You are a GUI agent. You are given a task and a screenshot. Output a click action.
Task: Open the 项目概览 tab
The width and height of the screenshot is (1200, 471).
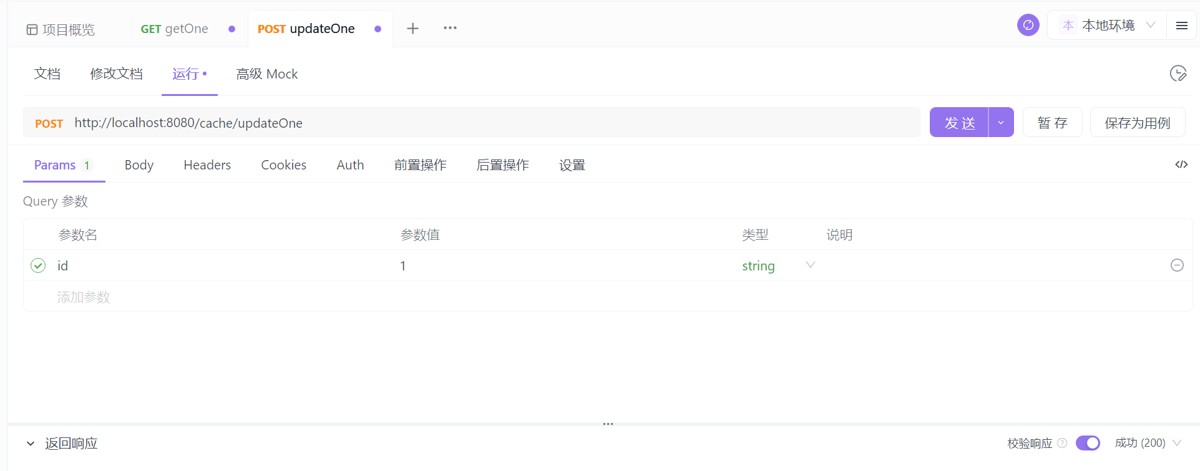tap(61, 29)
